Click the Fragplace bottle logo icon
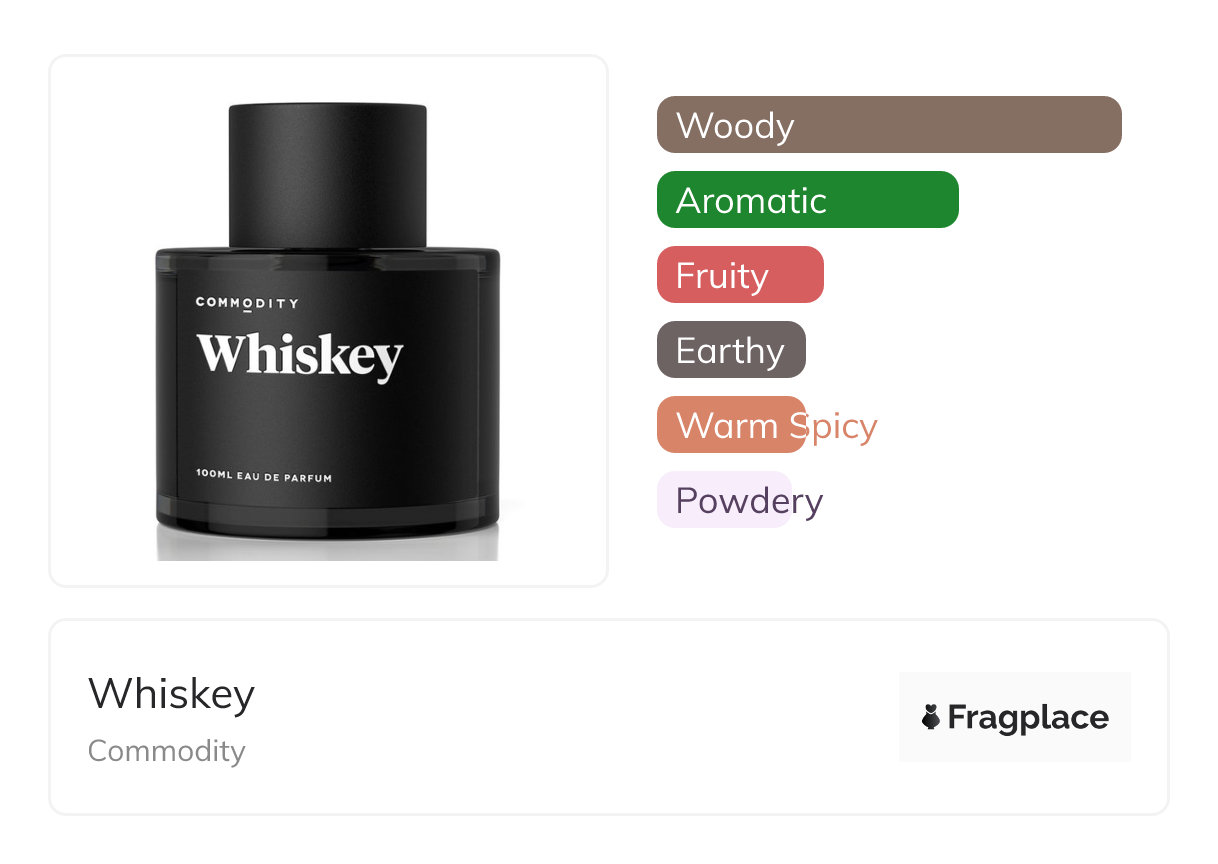This screenshot has height=864, width=1218. coord(931,717)
